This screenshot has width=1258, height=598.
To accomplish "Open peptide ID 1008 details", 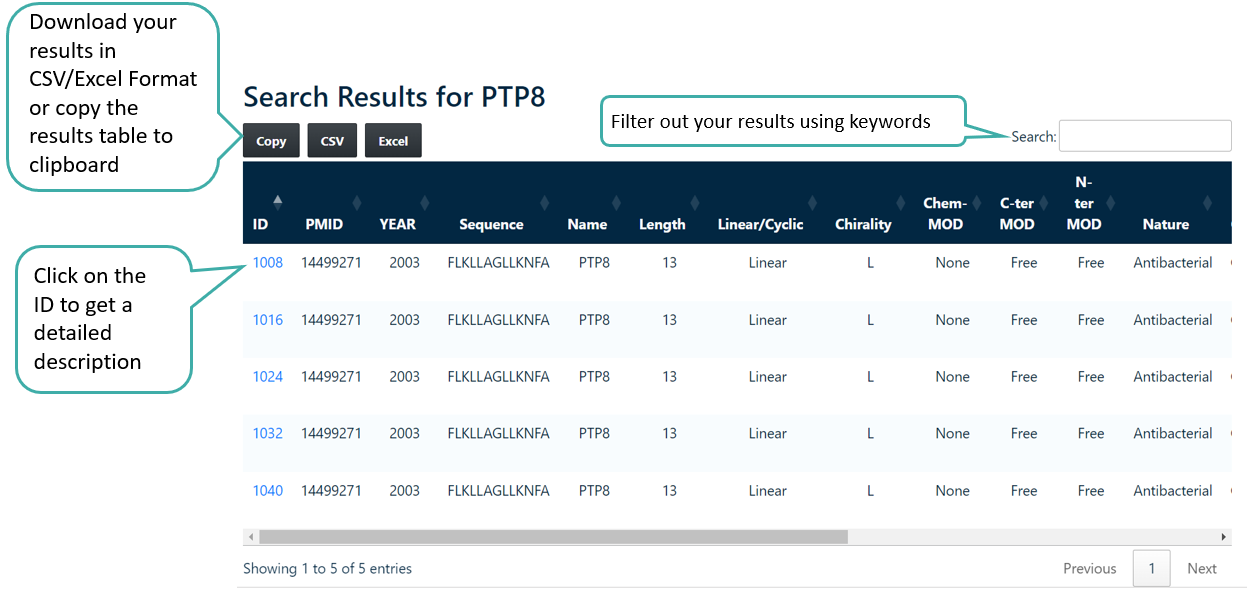I will 267,263.
